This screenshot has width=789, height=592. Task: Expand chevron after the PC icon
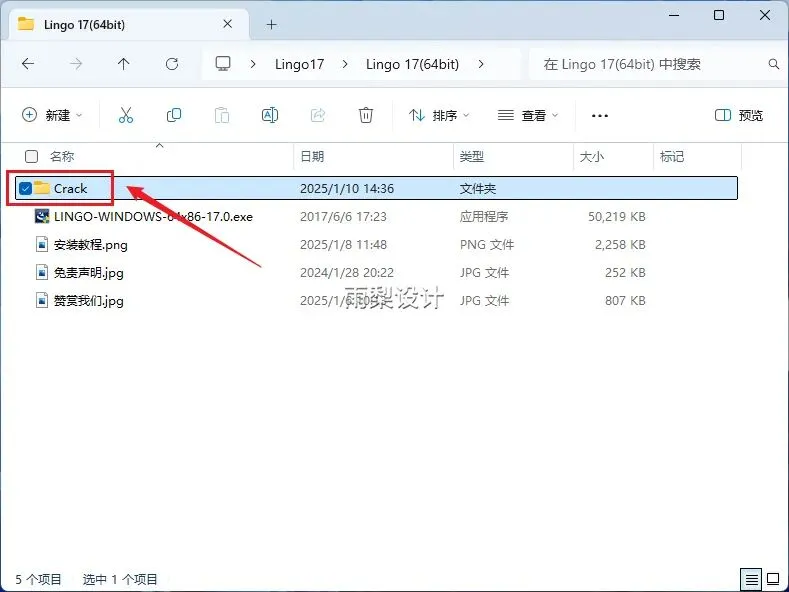(x=253, y=64)
